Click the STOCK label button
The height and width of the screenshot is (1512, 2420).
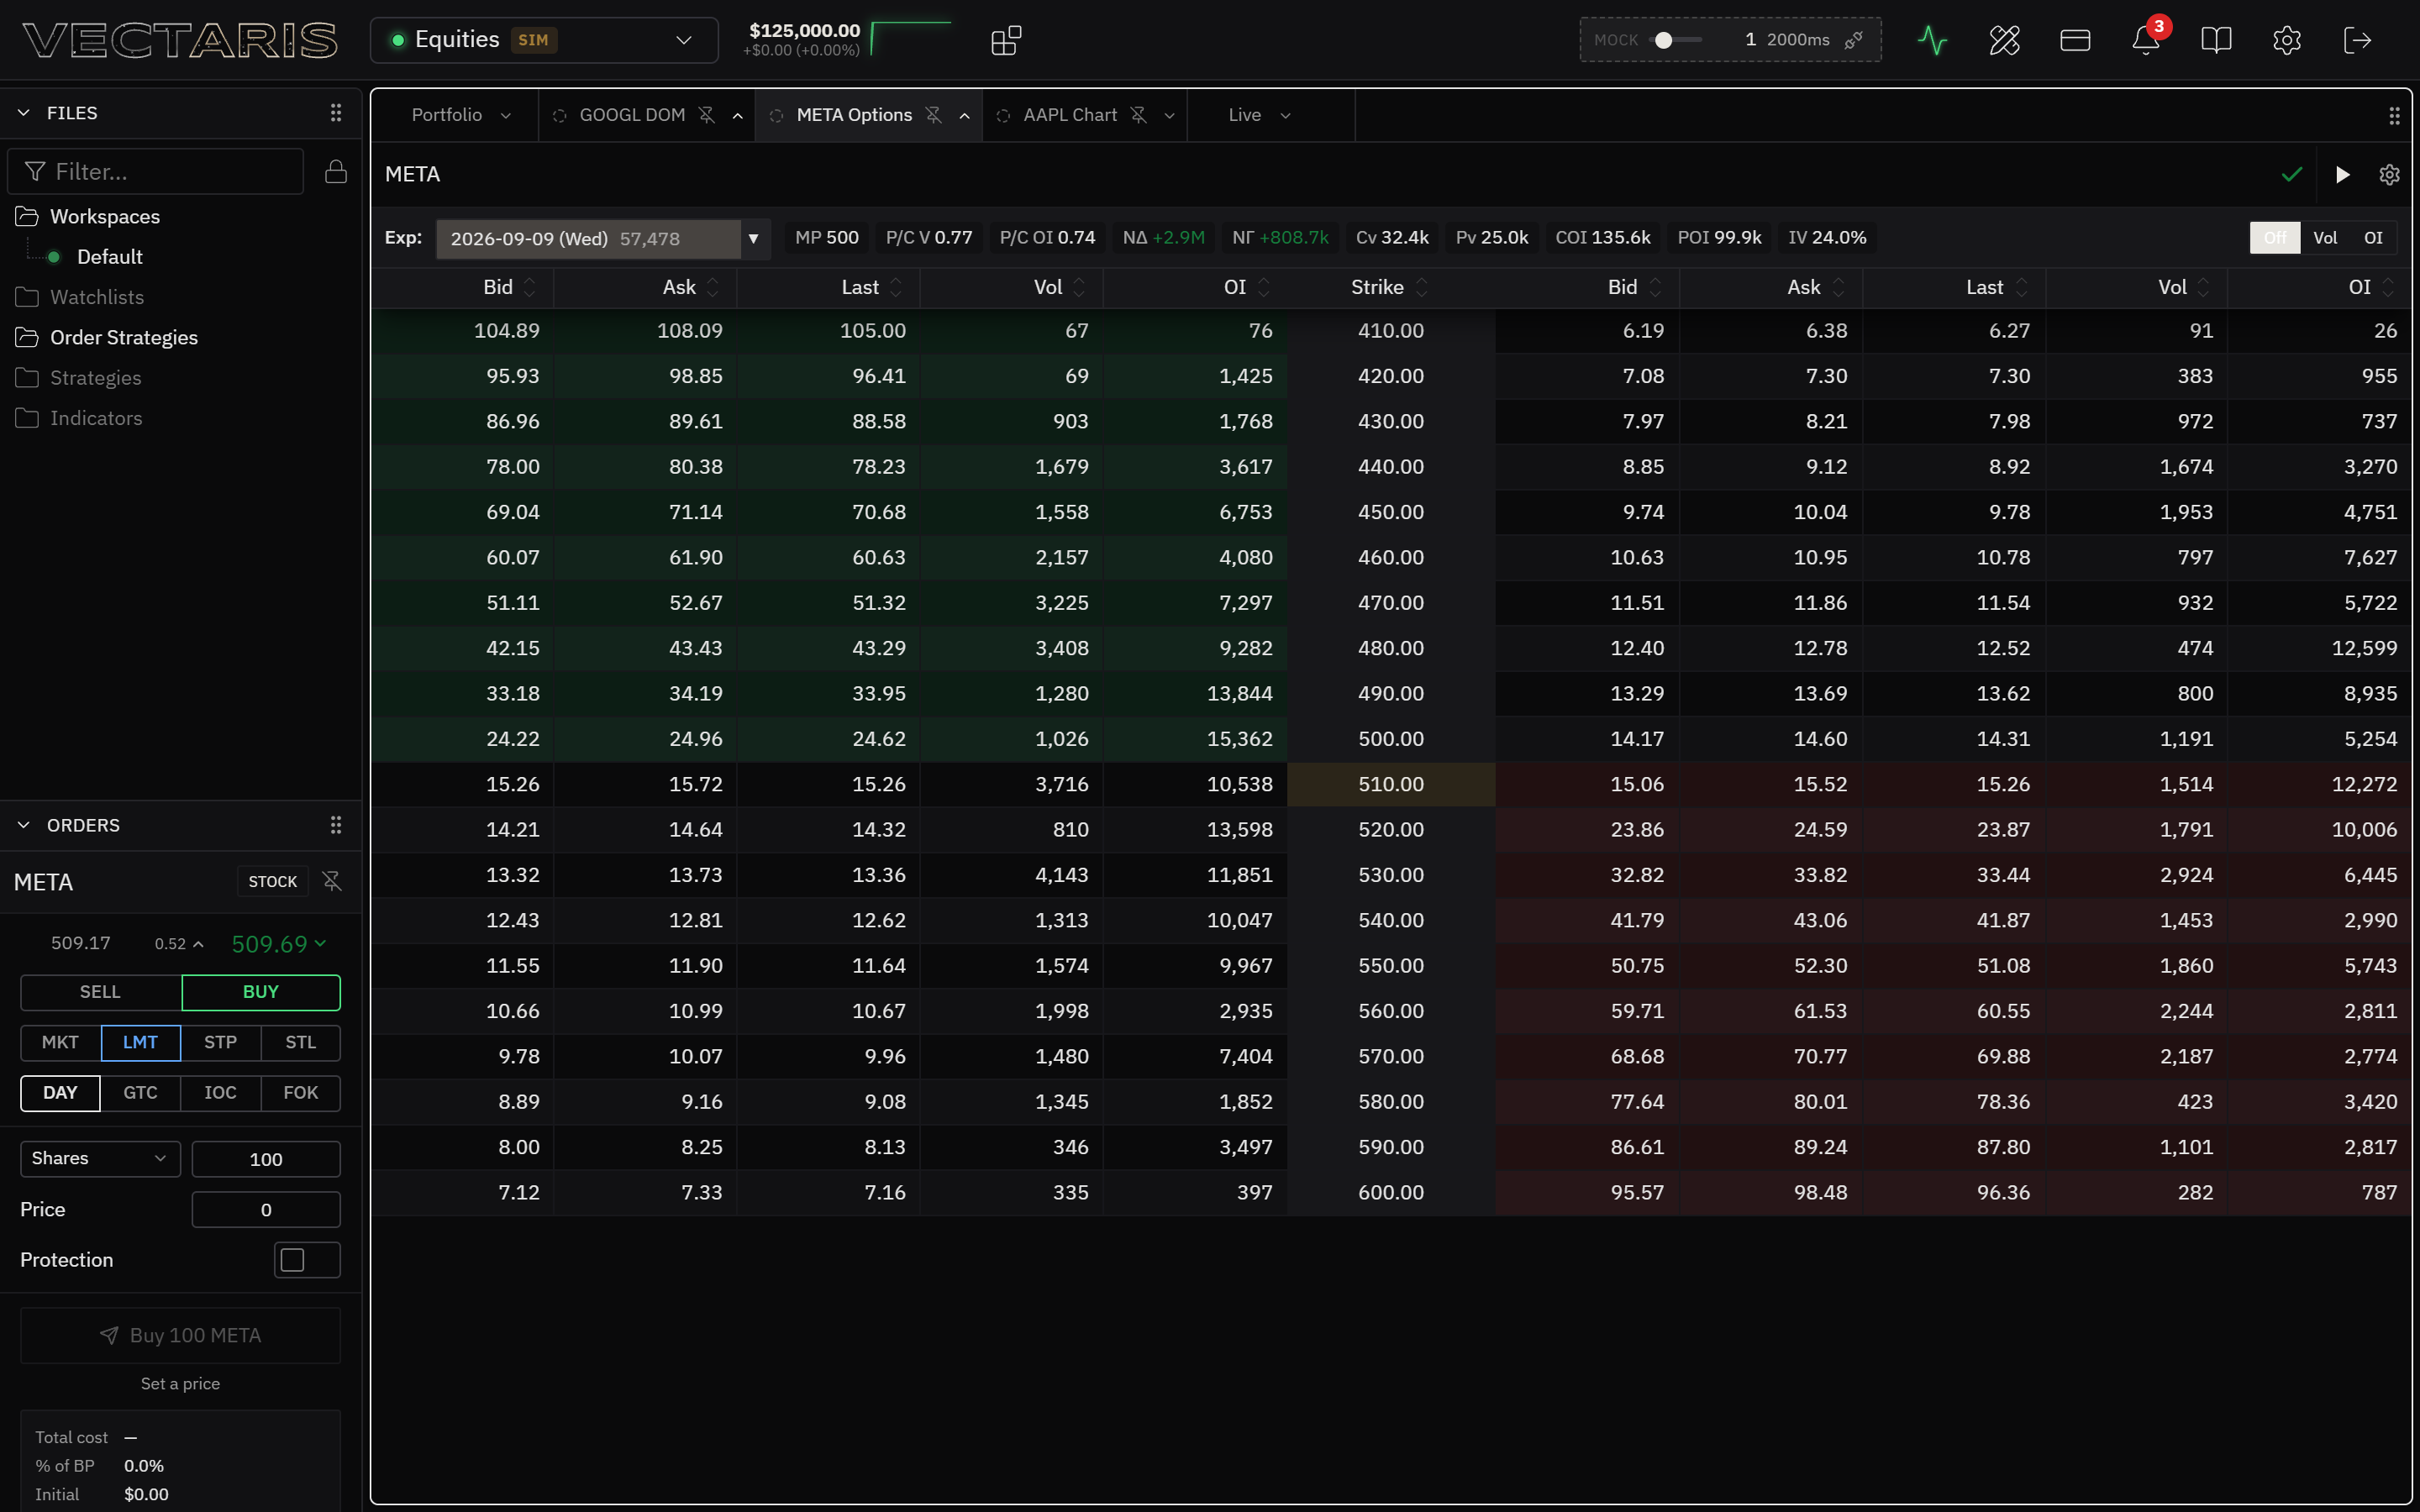pos(272,881)
